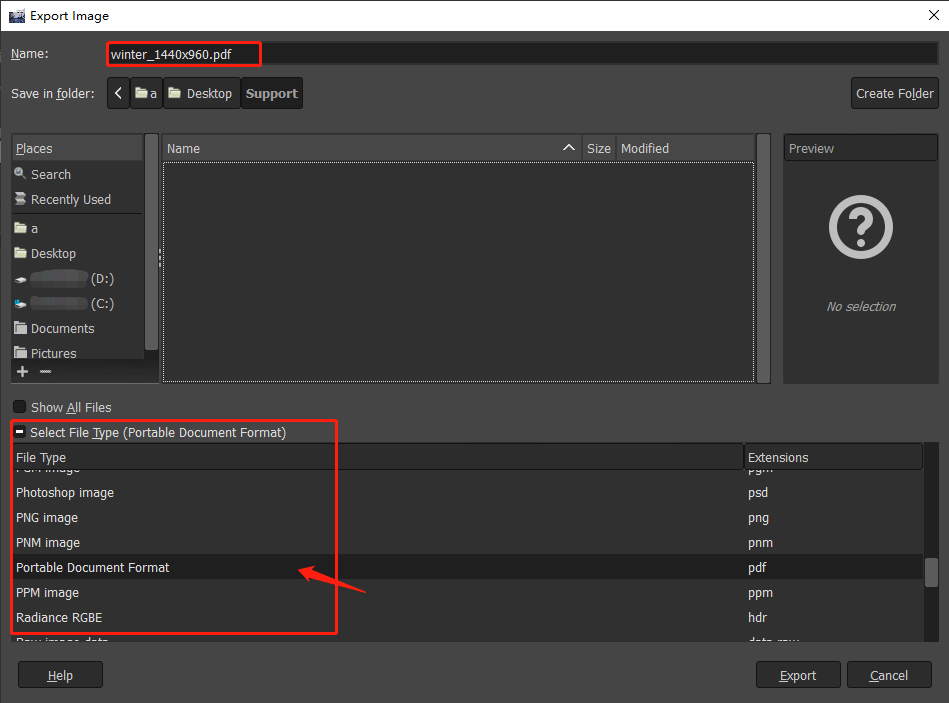The image size is (949, 703).
Task: Click the minus remove bookmark icon
Action: coord(45,371)
